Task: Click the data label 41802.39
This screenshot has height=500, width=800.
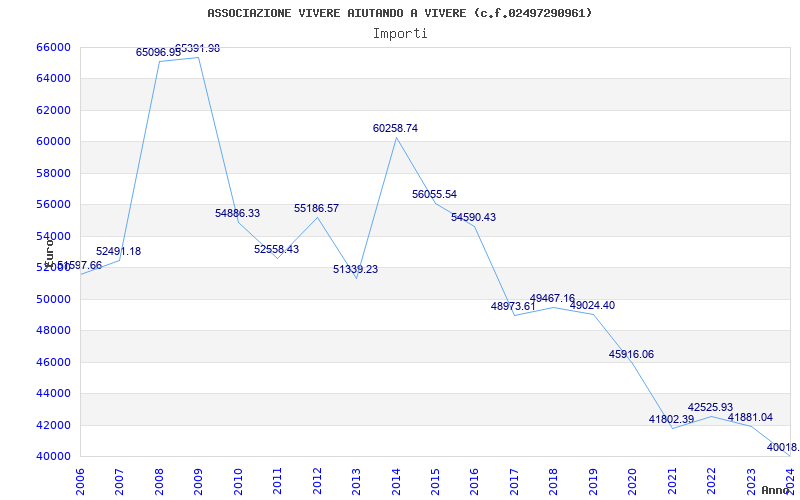Action: pos(671,419)
